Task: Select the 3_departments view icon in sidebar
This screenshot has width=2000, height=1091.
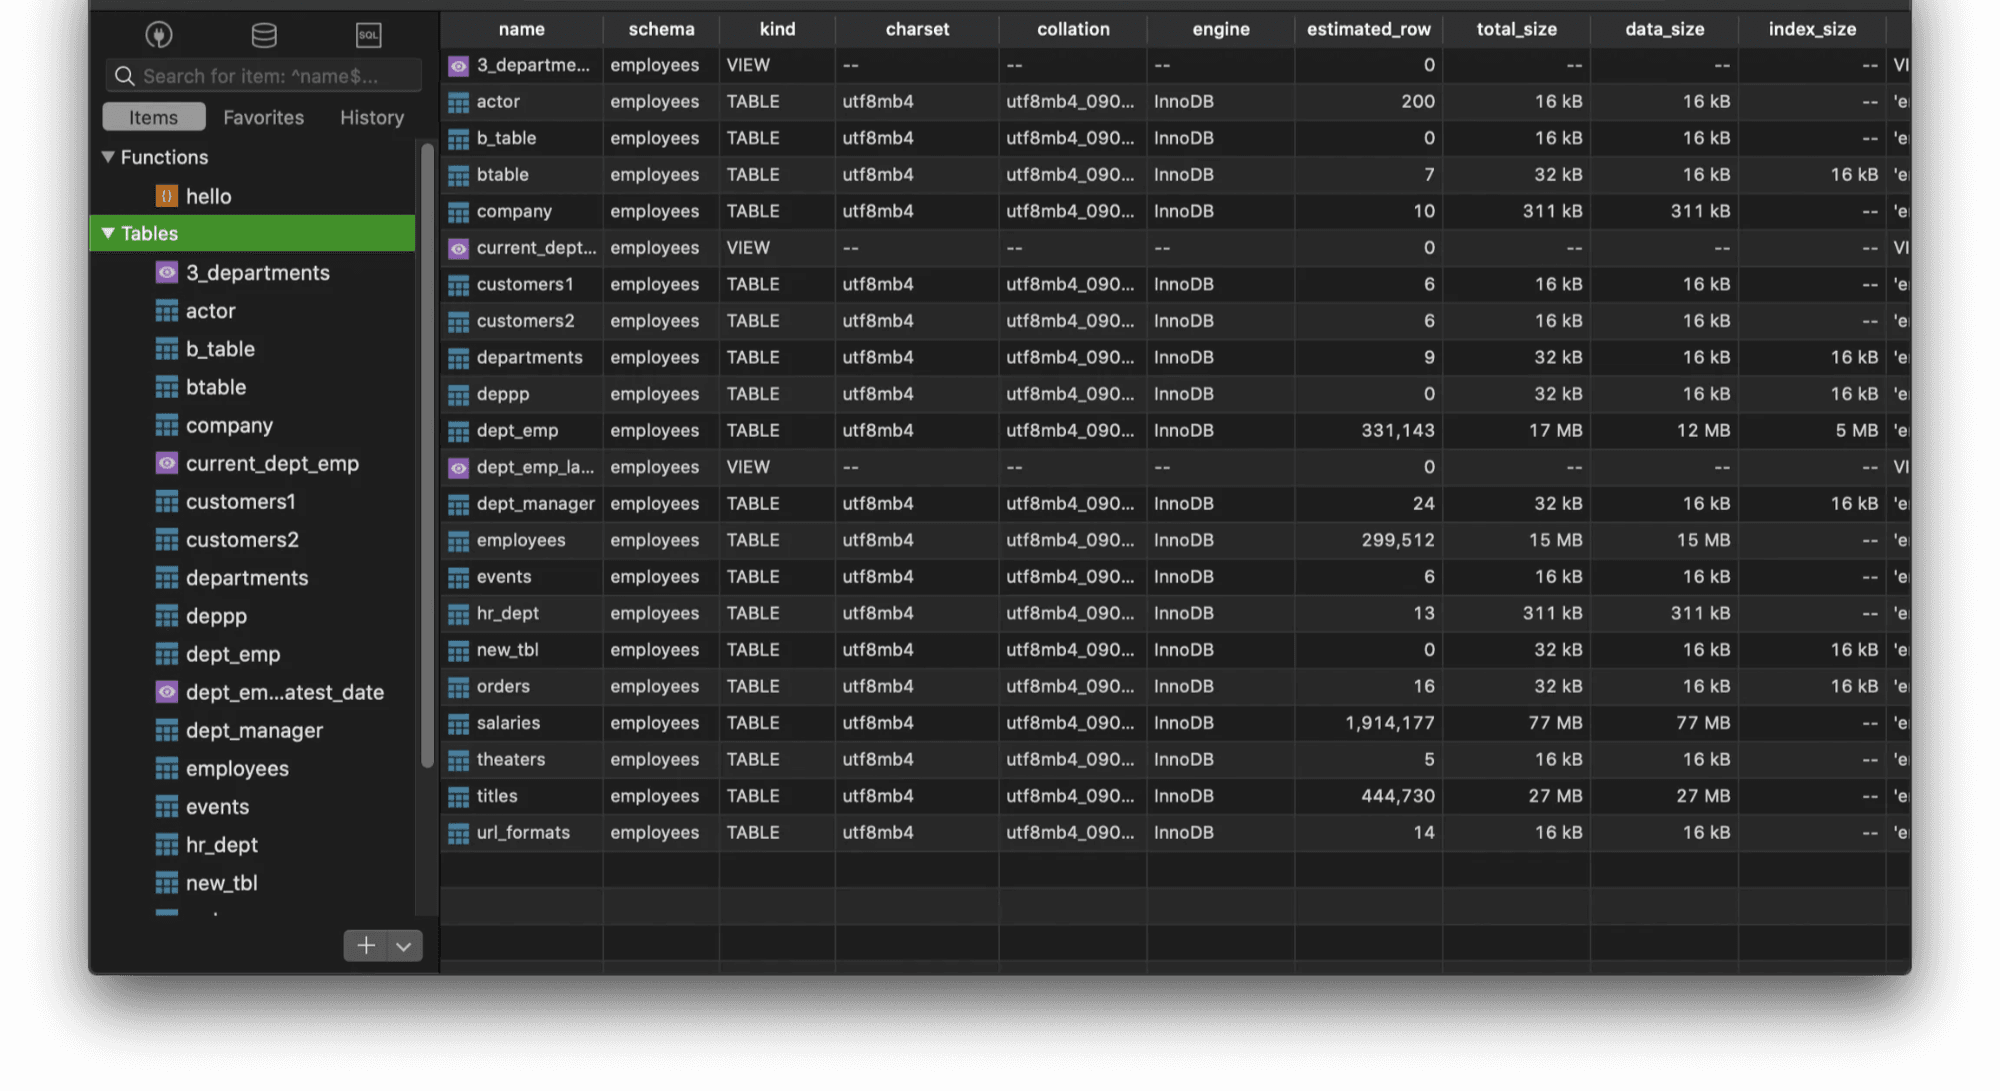Action: click(167, 272)
